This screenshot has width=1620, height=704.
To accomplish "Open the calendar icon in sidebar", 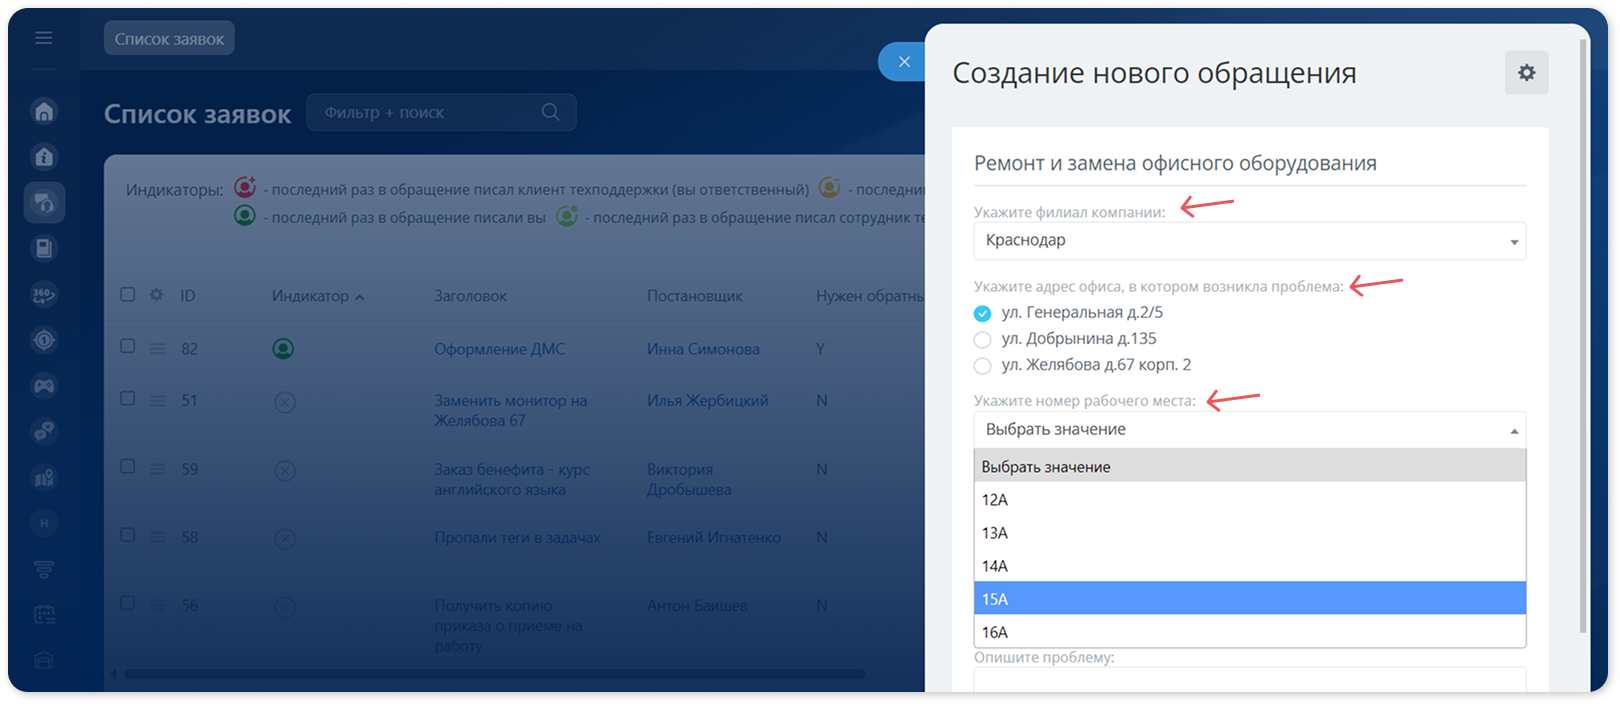I will click(x=44, y=614).
